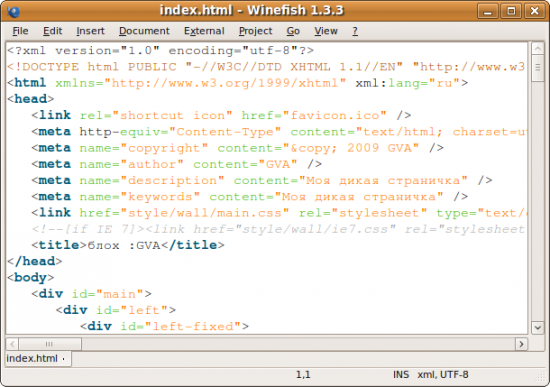Click the opening '<head>' tag line
The image size is (550, 387).
[31, 99]
